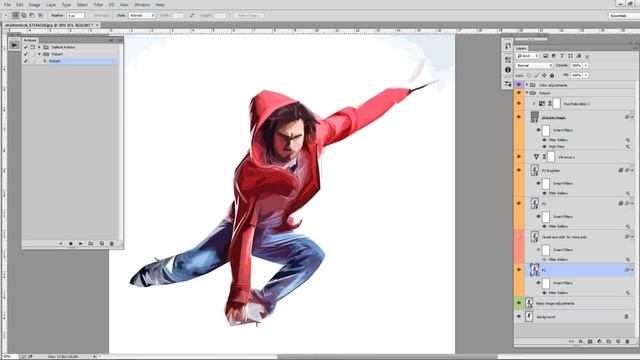Open the Window menu

pyautogui.click(x=142, y=4)
